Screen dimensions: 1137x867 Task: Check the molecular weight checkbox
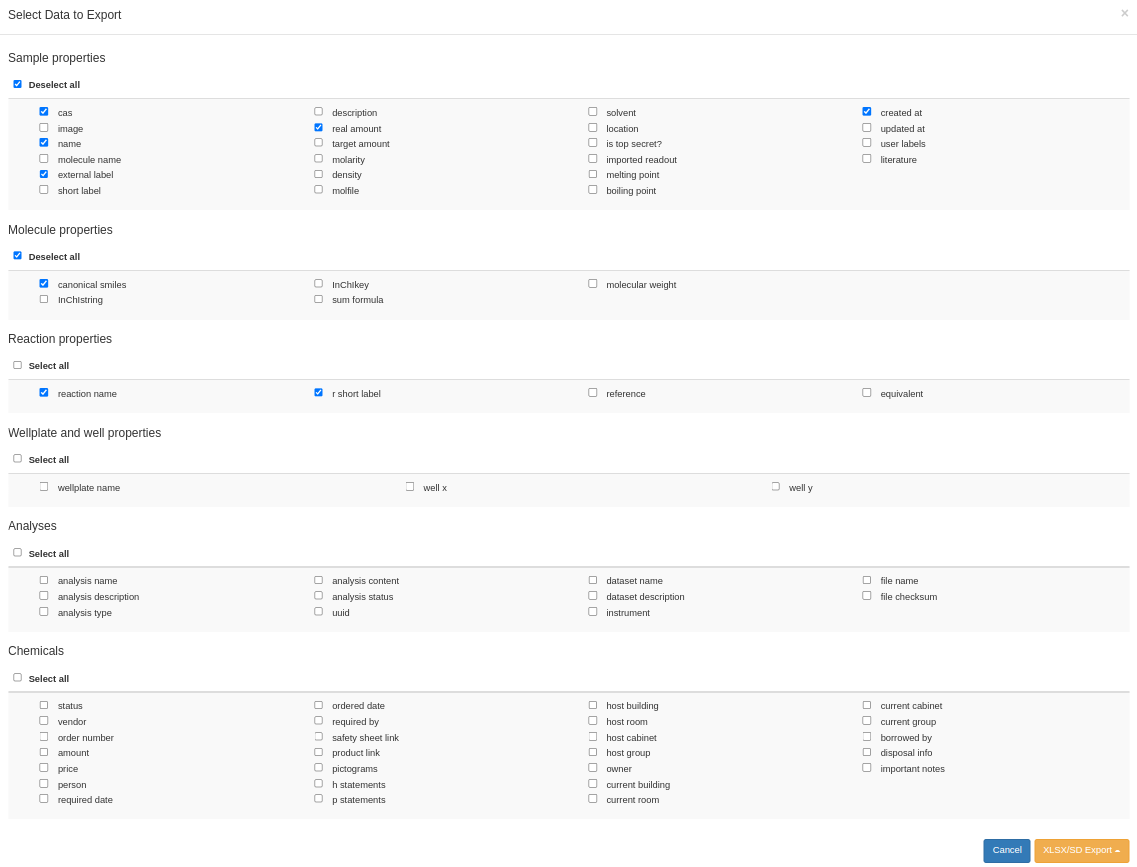(x=592, y=283)
